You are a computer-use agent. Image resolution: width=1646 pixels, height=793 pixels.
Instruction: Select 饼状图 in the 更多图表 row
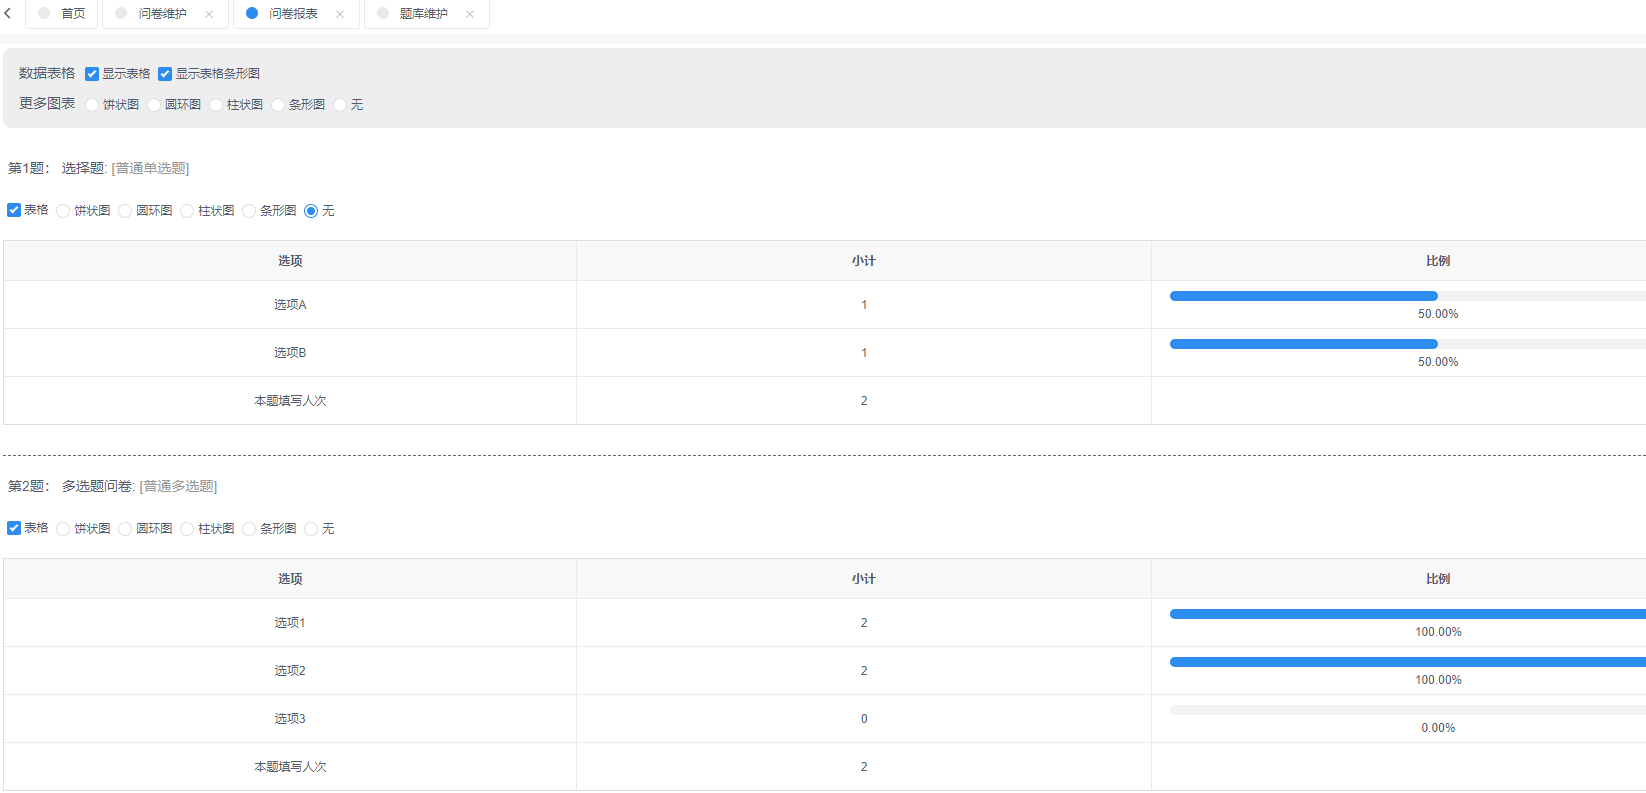(93, 105)
